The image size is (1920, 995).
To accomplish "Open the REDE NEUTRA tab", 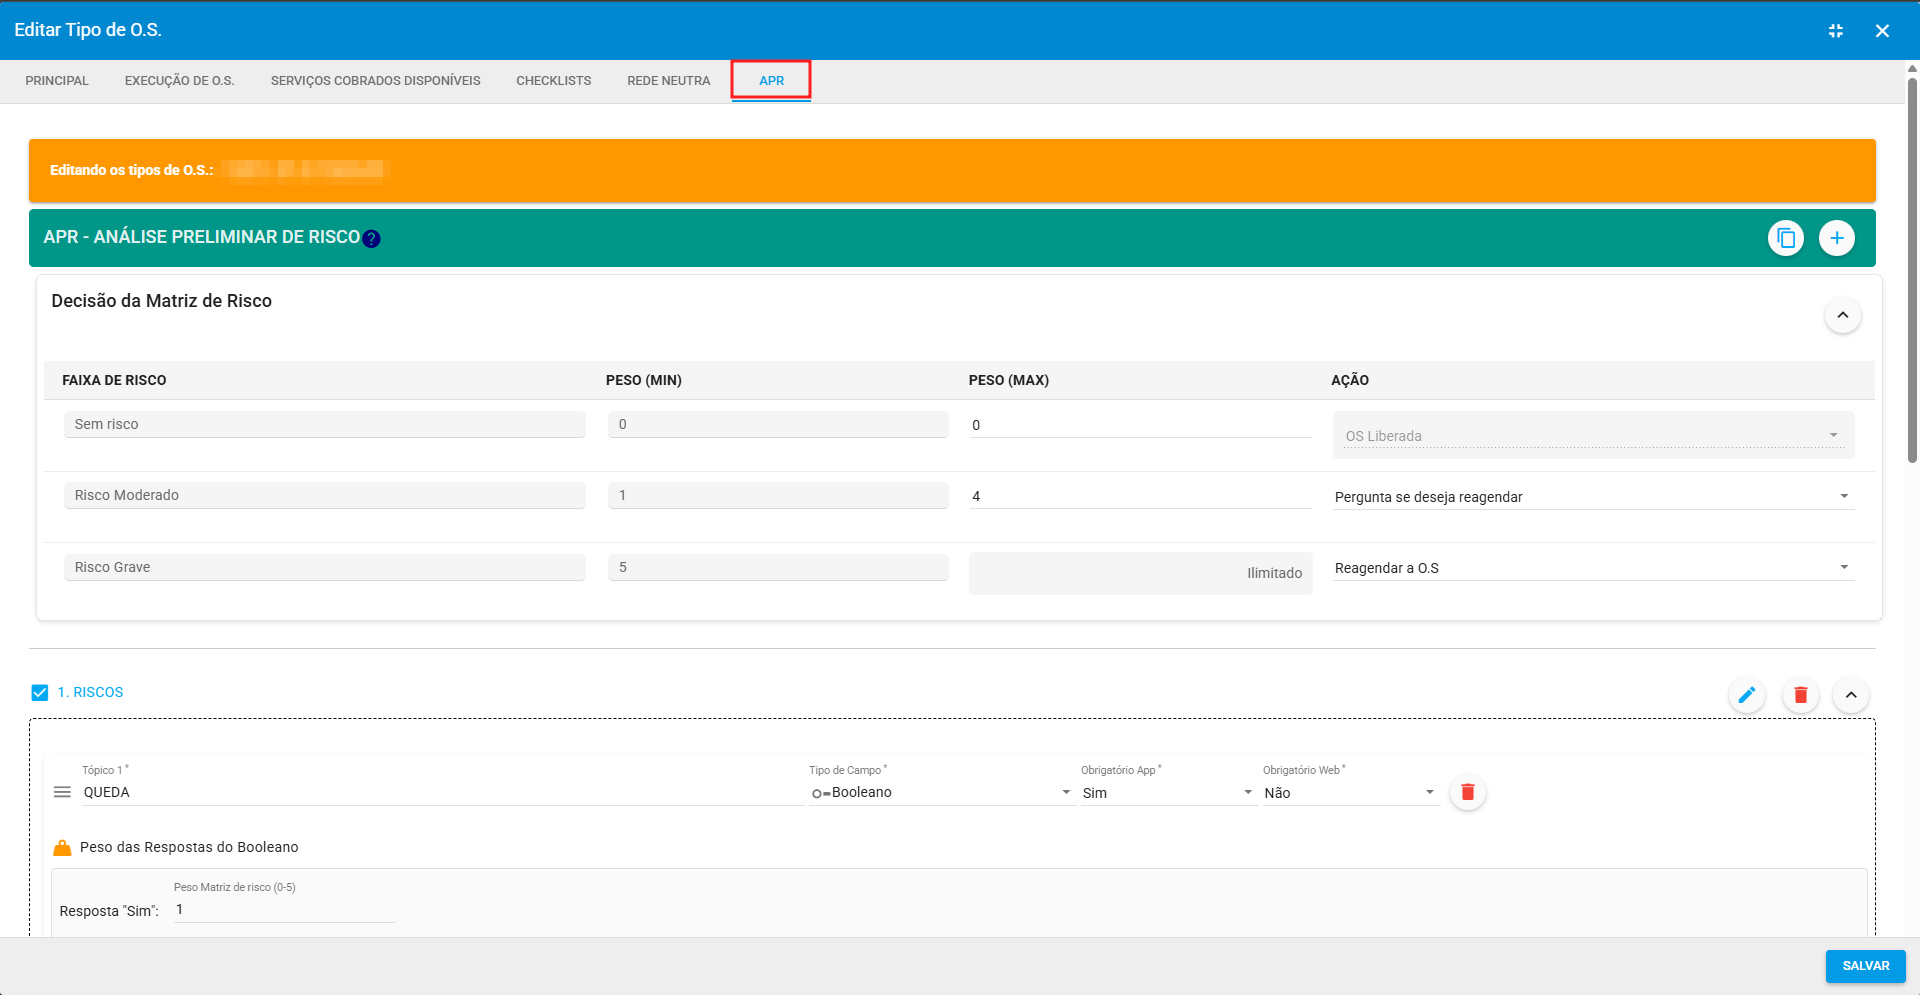I will pyautogui.click(x=668, y=81).
